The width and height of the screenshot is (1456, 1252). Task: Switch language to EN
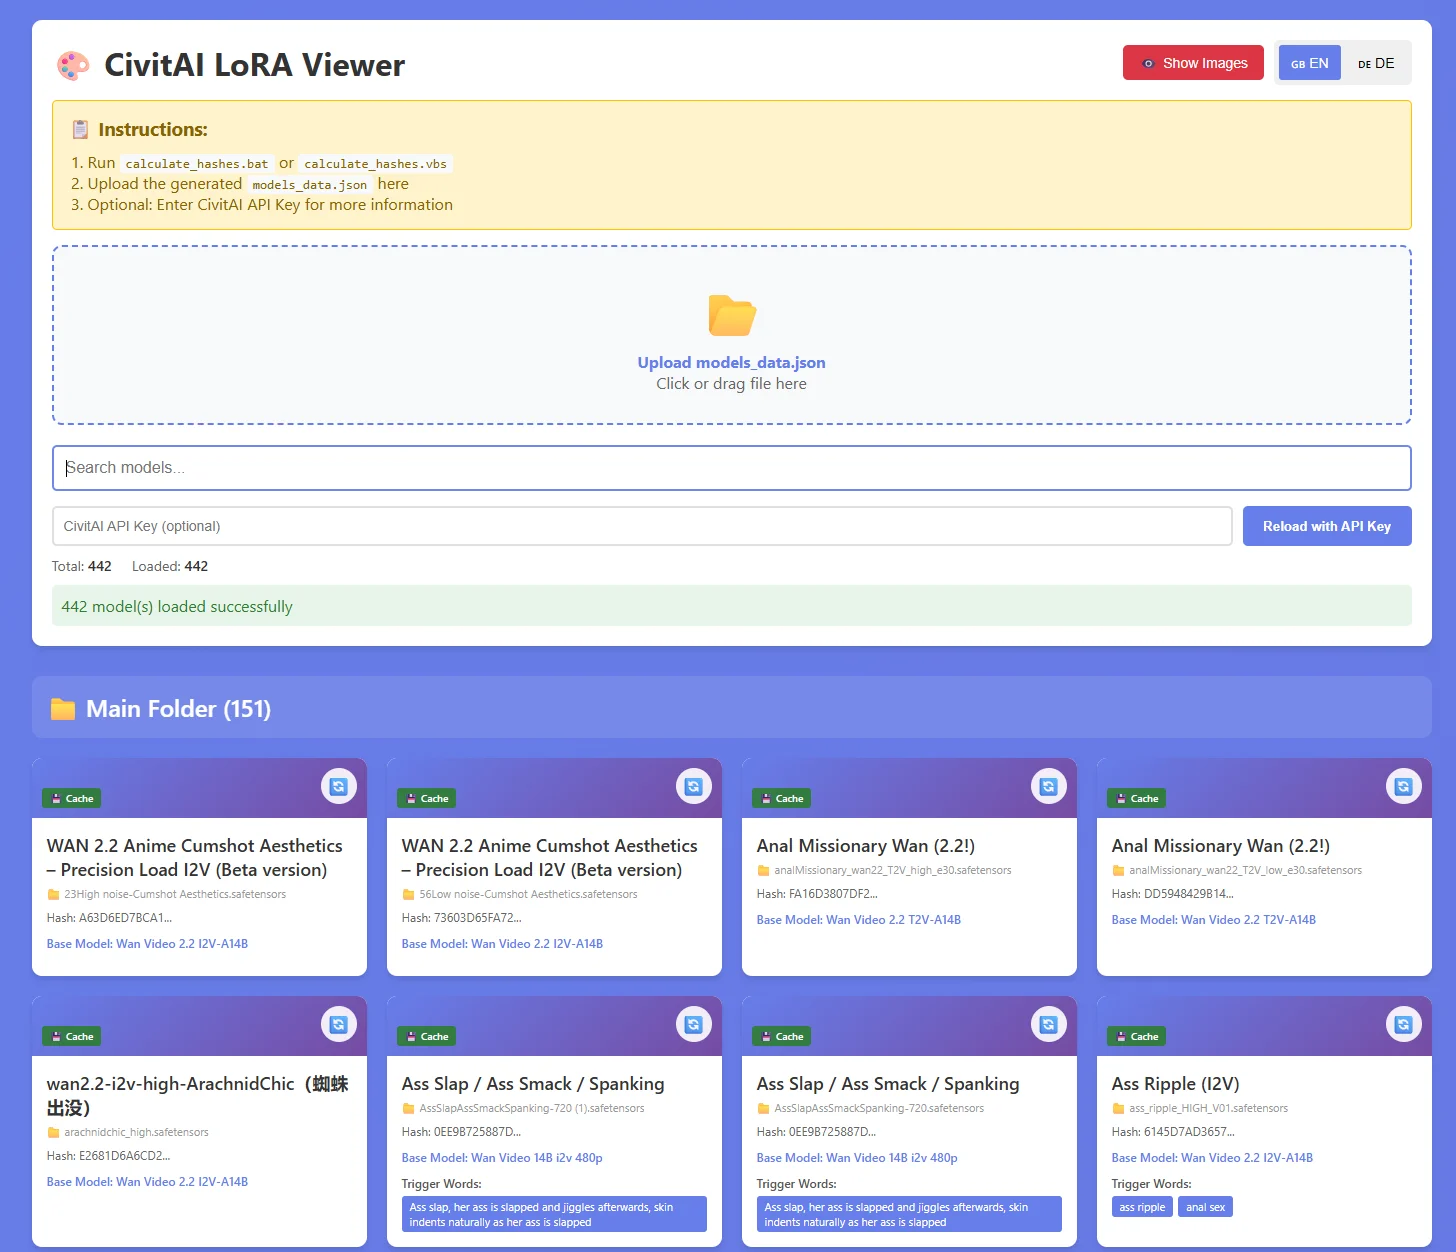click(1309, 63)
